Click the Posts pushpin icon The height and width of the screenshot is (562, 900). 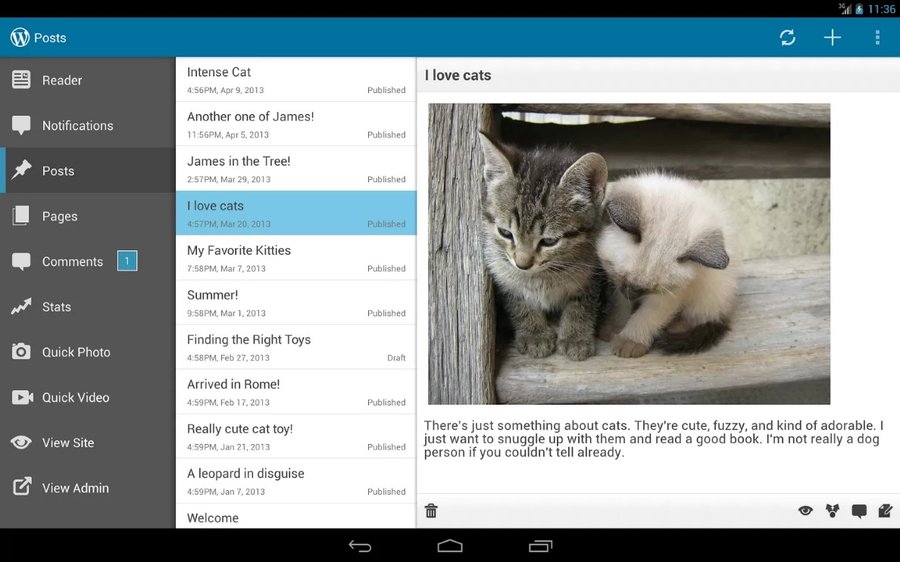[x=21, y=170]
